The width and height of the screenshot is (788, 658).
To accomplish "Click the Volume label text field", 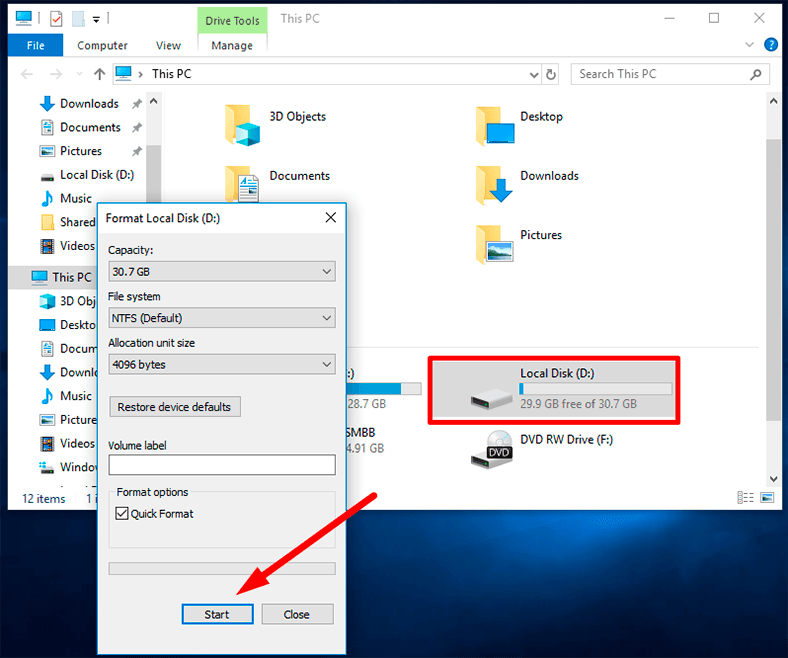I will point(222,464).
